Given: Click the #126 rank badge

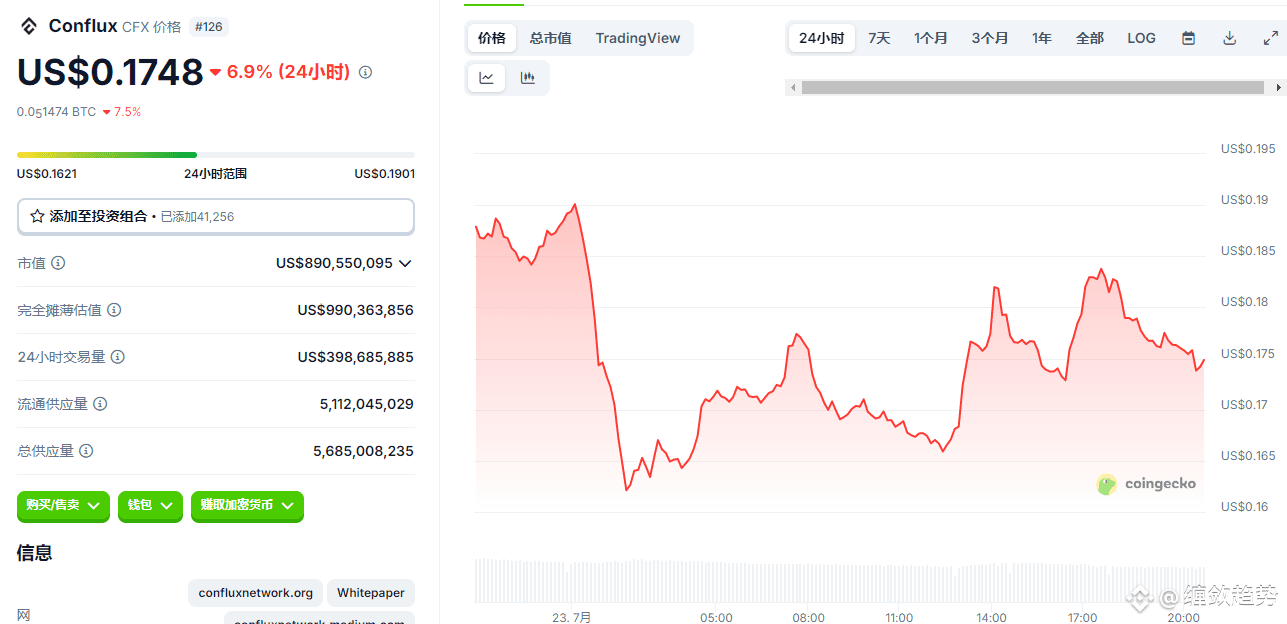Looking at the screenshot, I should [x=208, y=27].
